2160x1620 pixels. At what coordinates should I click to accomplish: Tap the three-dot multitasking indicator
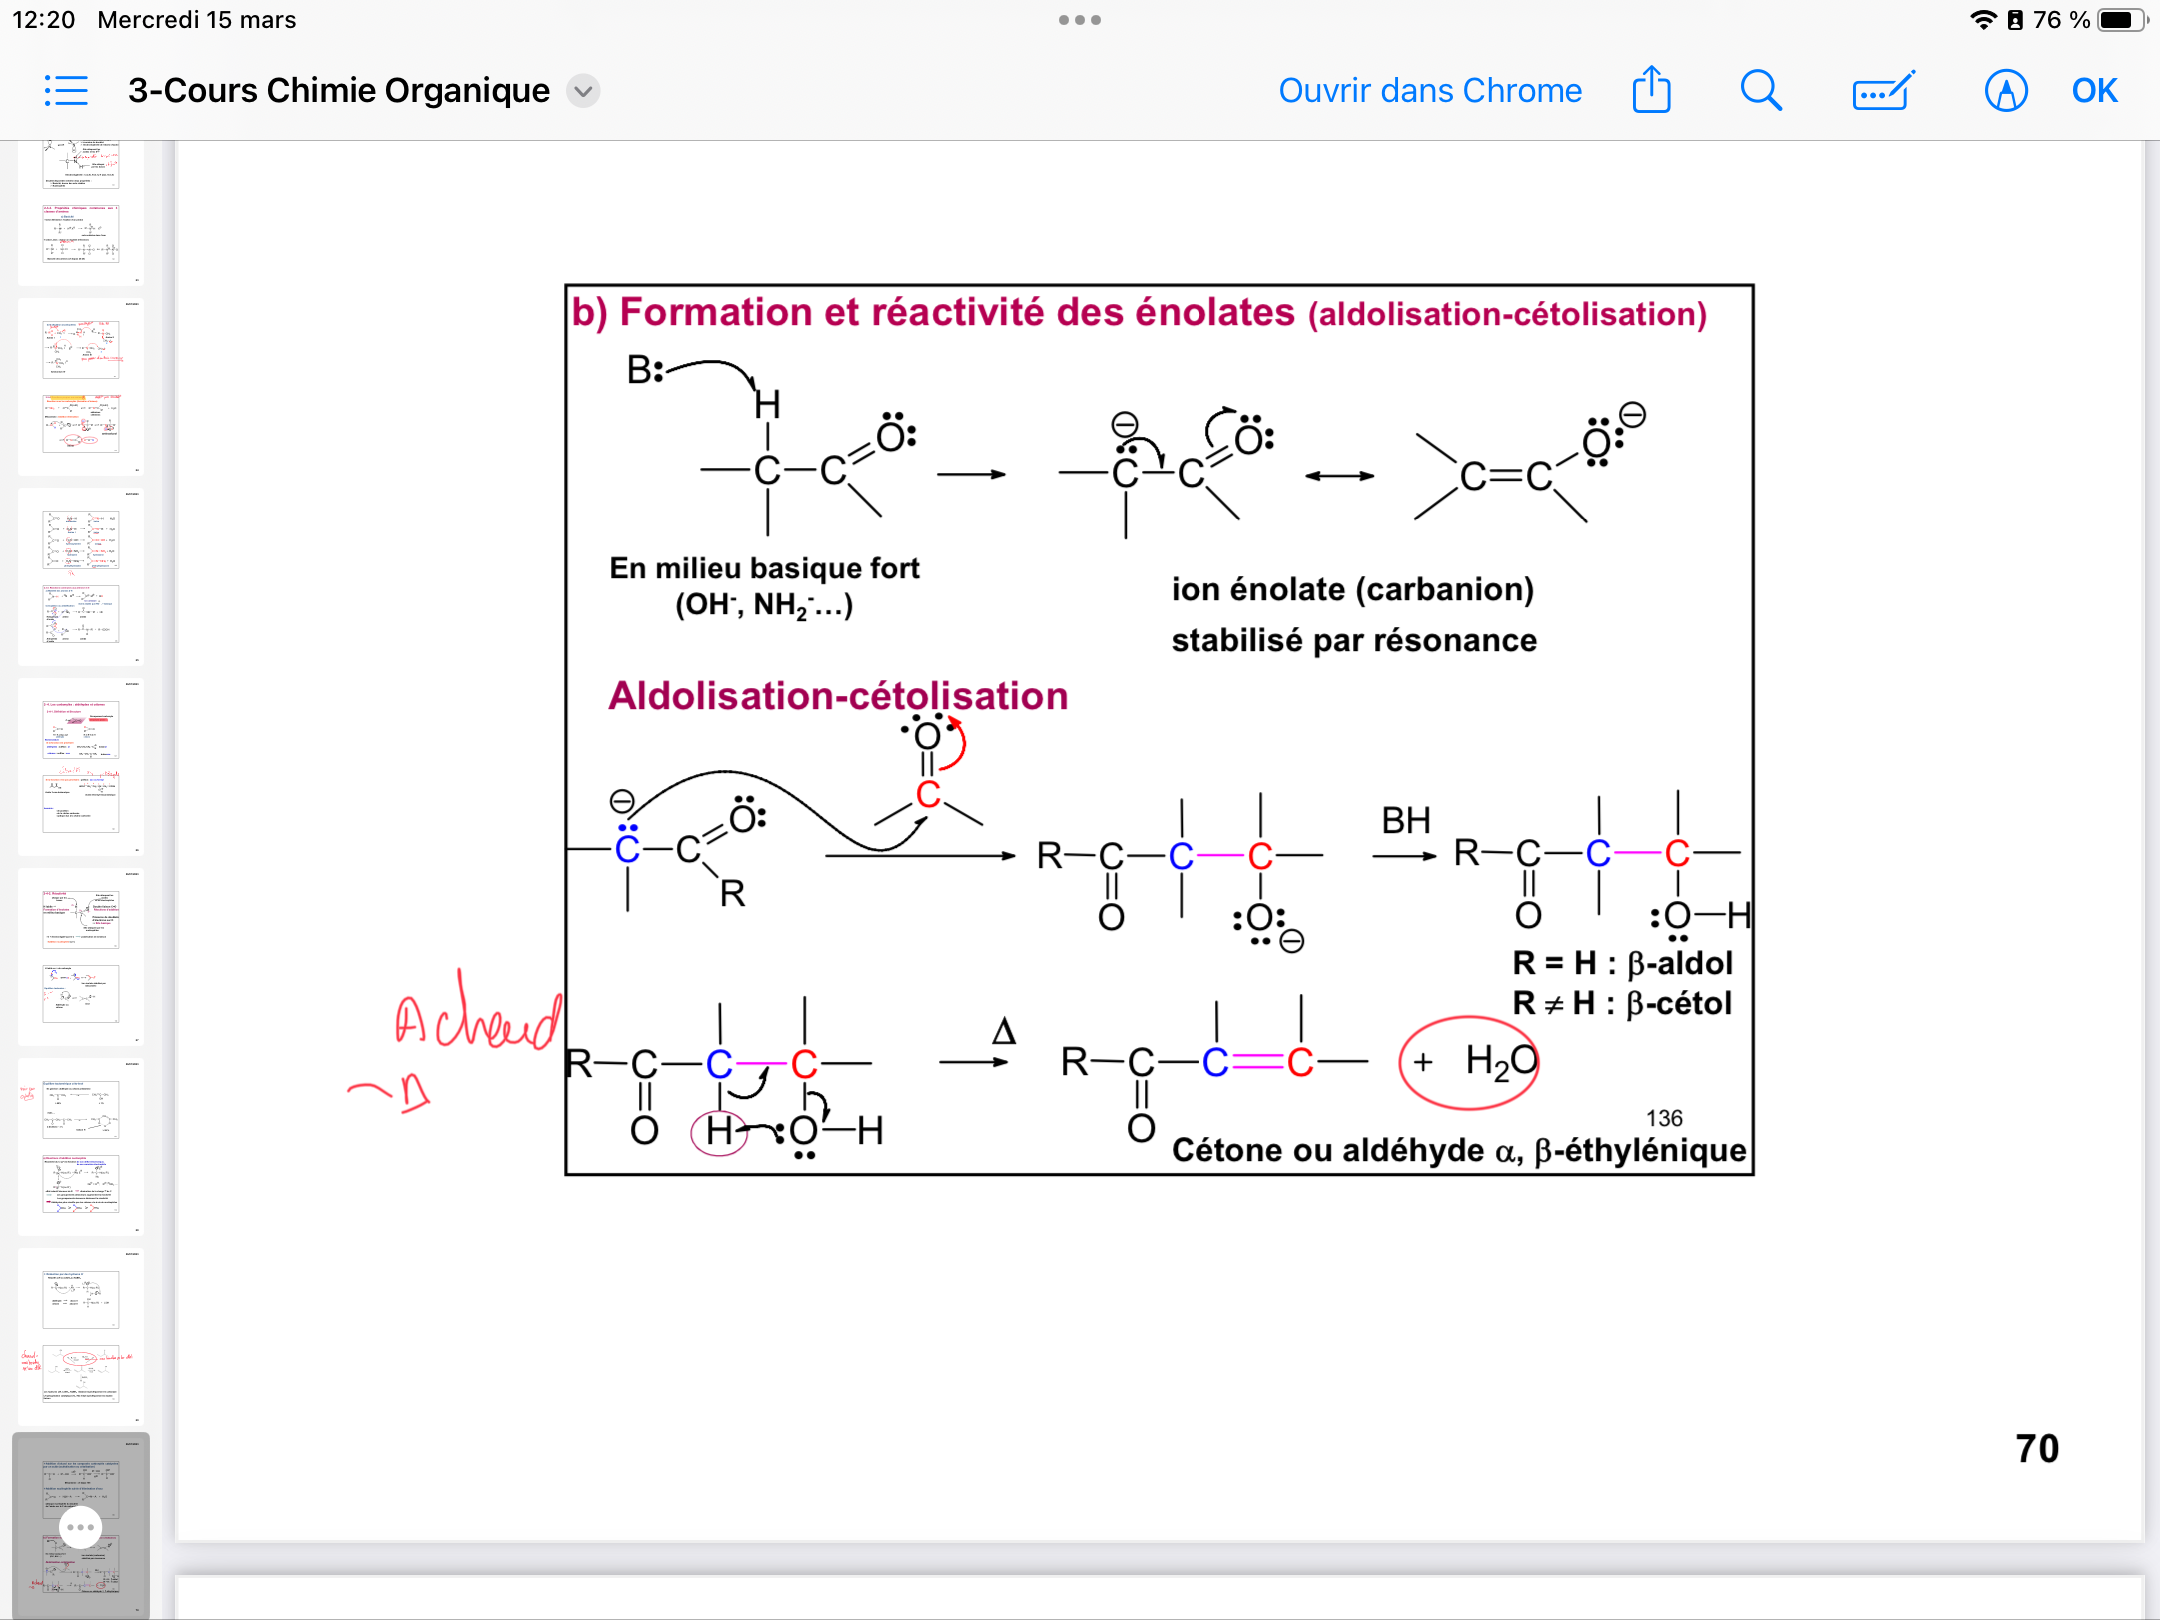[x=1080, y=20]
